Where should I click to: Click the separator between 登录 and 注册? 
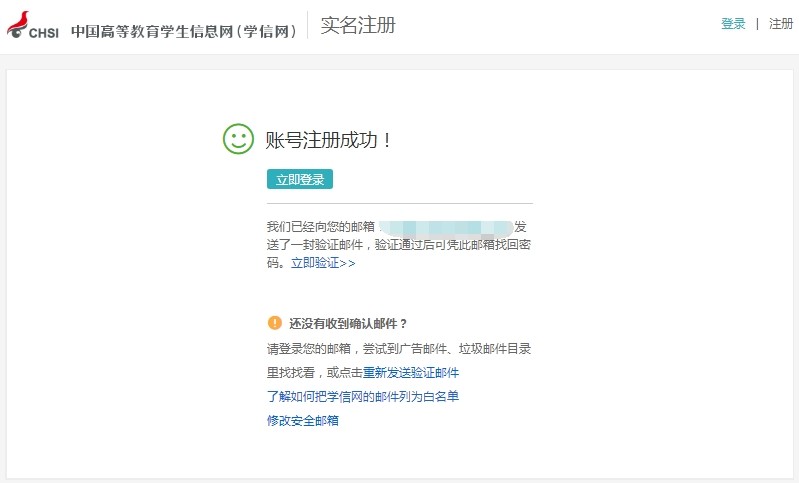coord(757,24)
